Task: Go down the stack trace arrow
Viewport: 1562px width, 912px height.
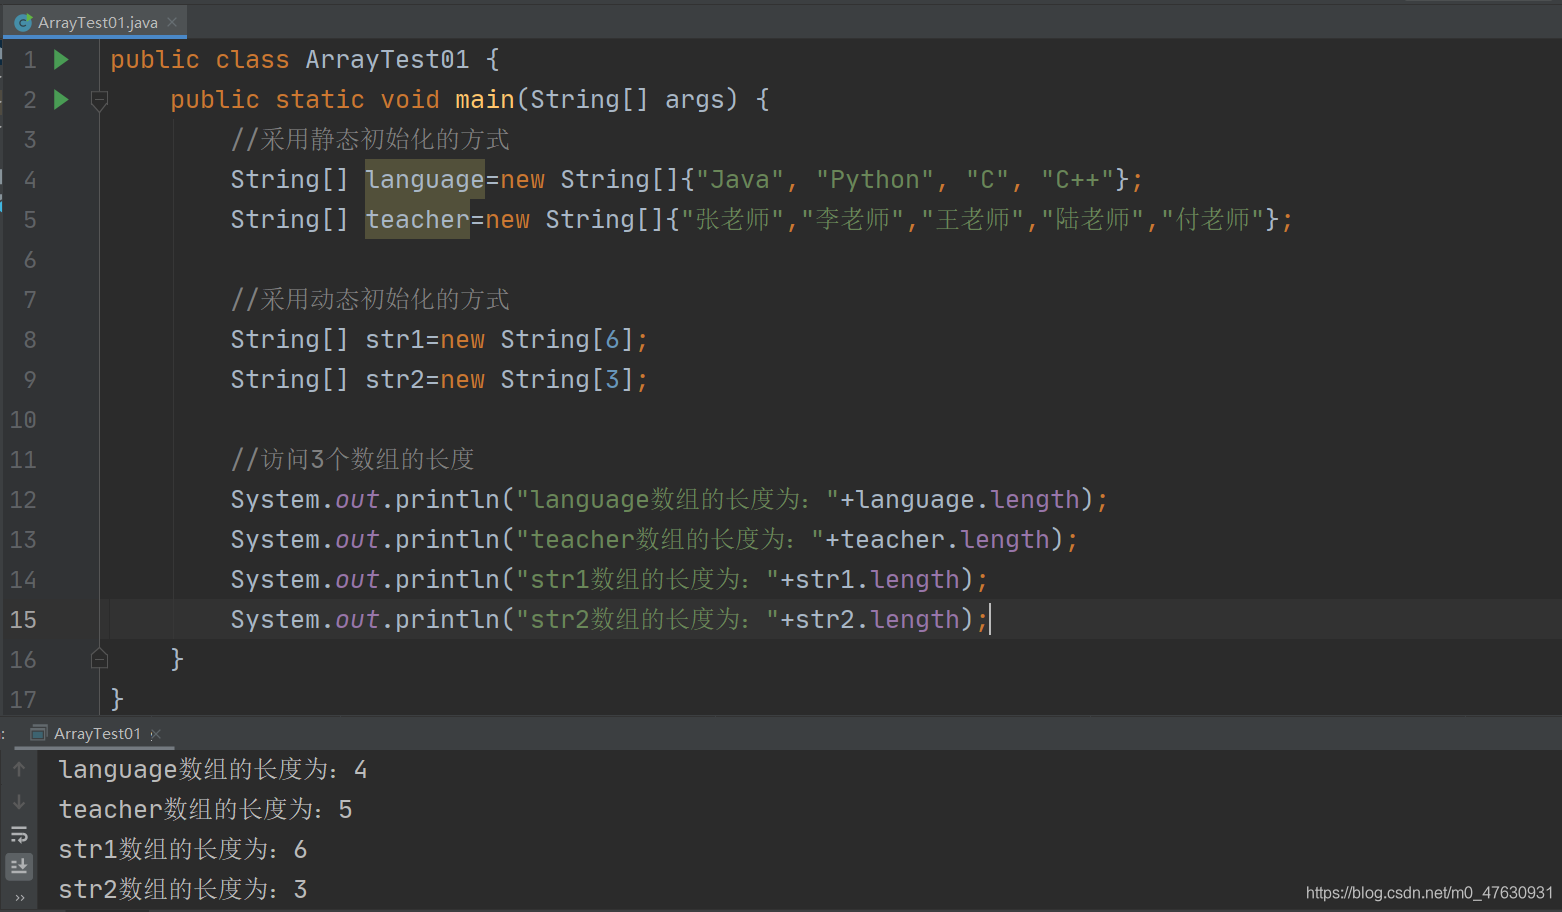Action: tap(19, 802)
